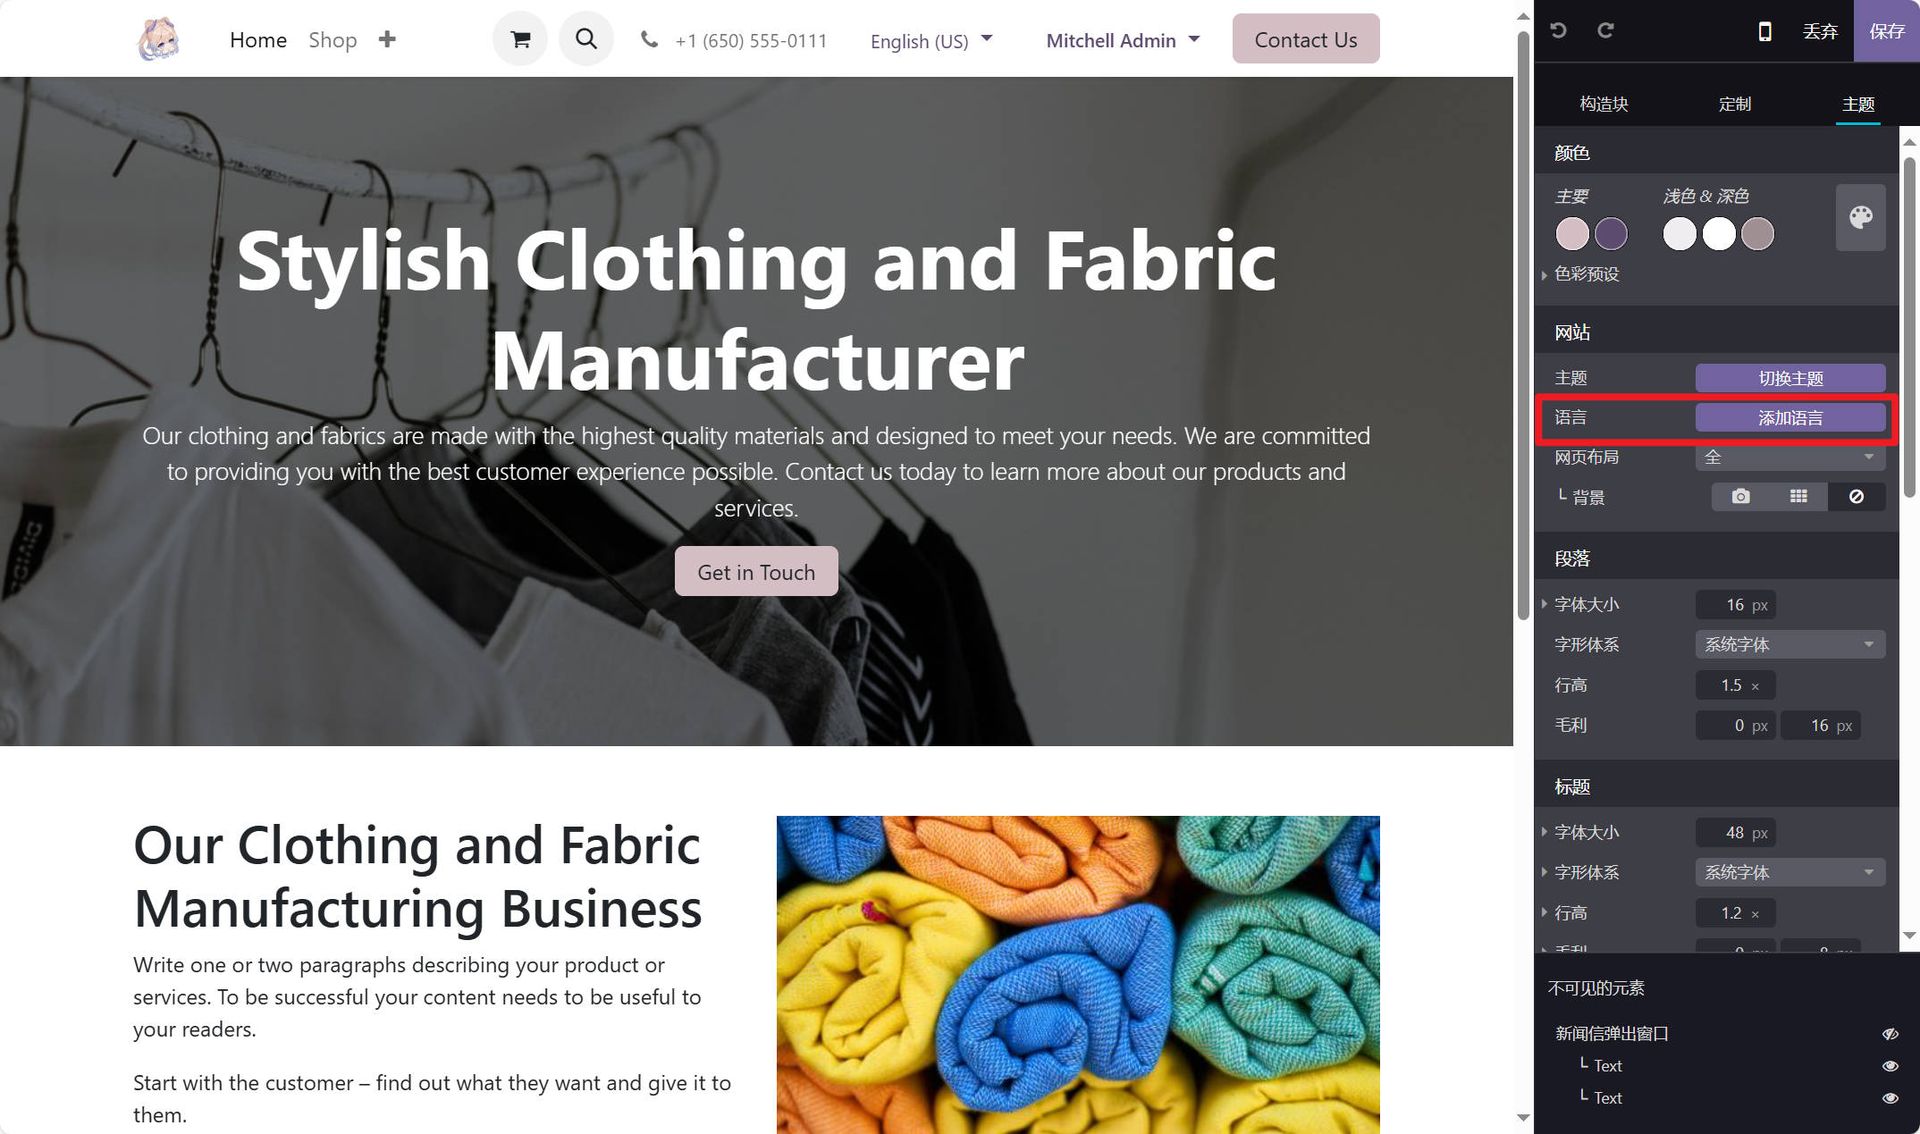Toggle eye for first Text element

click(1889, 1066)
